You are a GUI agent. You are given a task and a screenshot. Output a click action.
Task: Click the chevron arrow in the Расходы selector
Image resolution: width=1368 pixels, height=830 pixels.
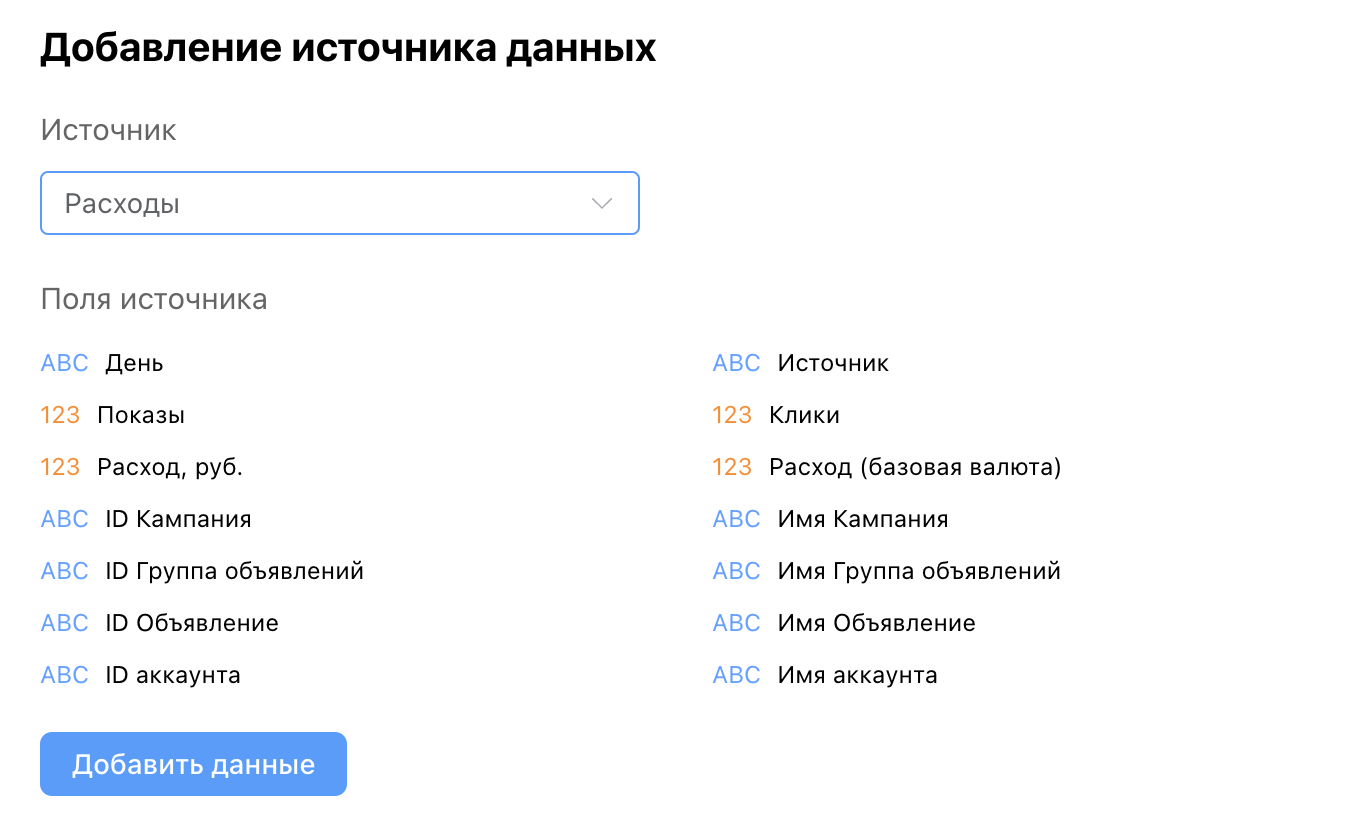pyautogui.click(x=601, y=203)
